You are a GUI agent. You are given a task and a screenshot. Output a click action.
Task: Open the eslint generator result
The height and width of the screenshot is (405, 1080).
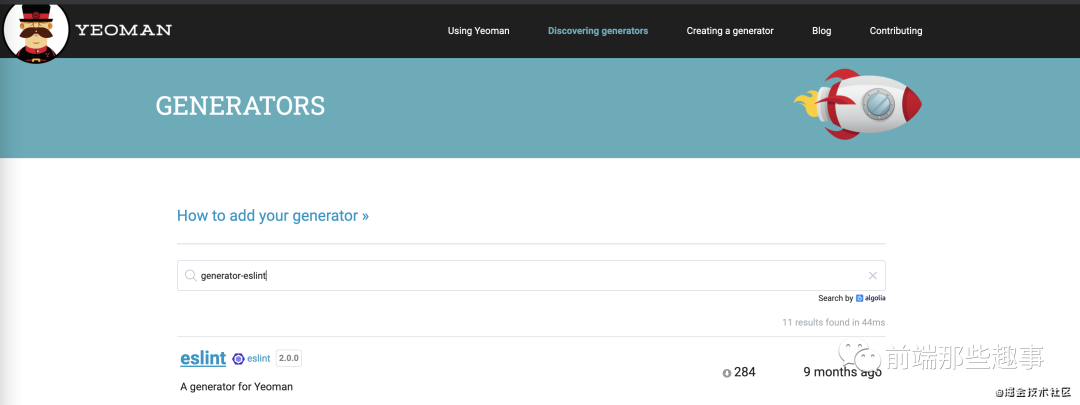(x=203, y=358)
